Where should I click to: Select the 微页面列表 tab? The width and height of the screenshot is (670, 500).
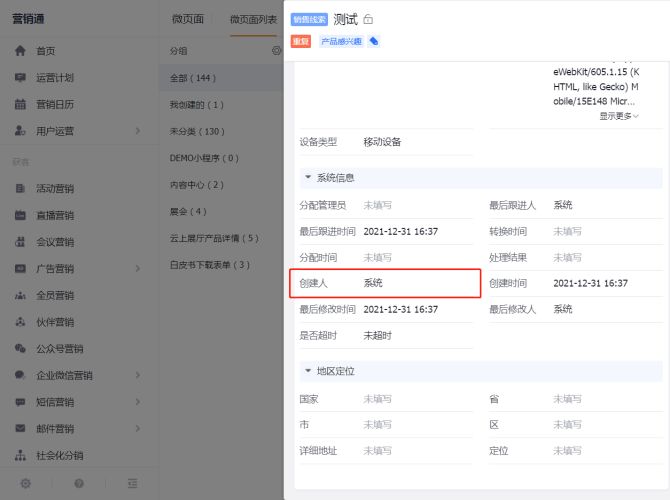click(252, 19)
